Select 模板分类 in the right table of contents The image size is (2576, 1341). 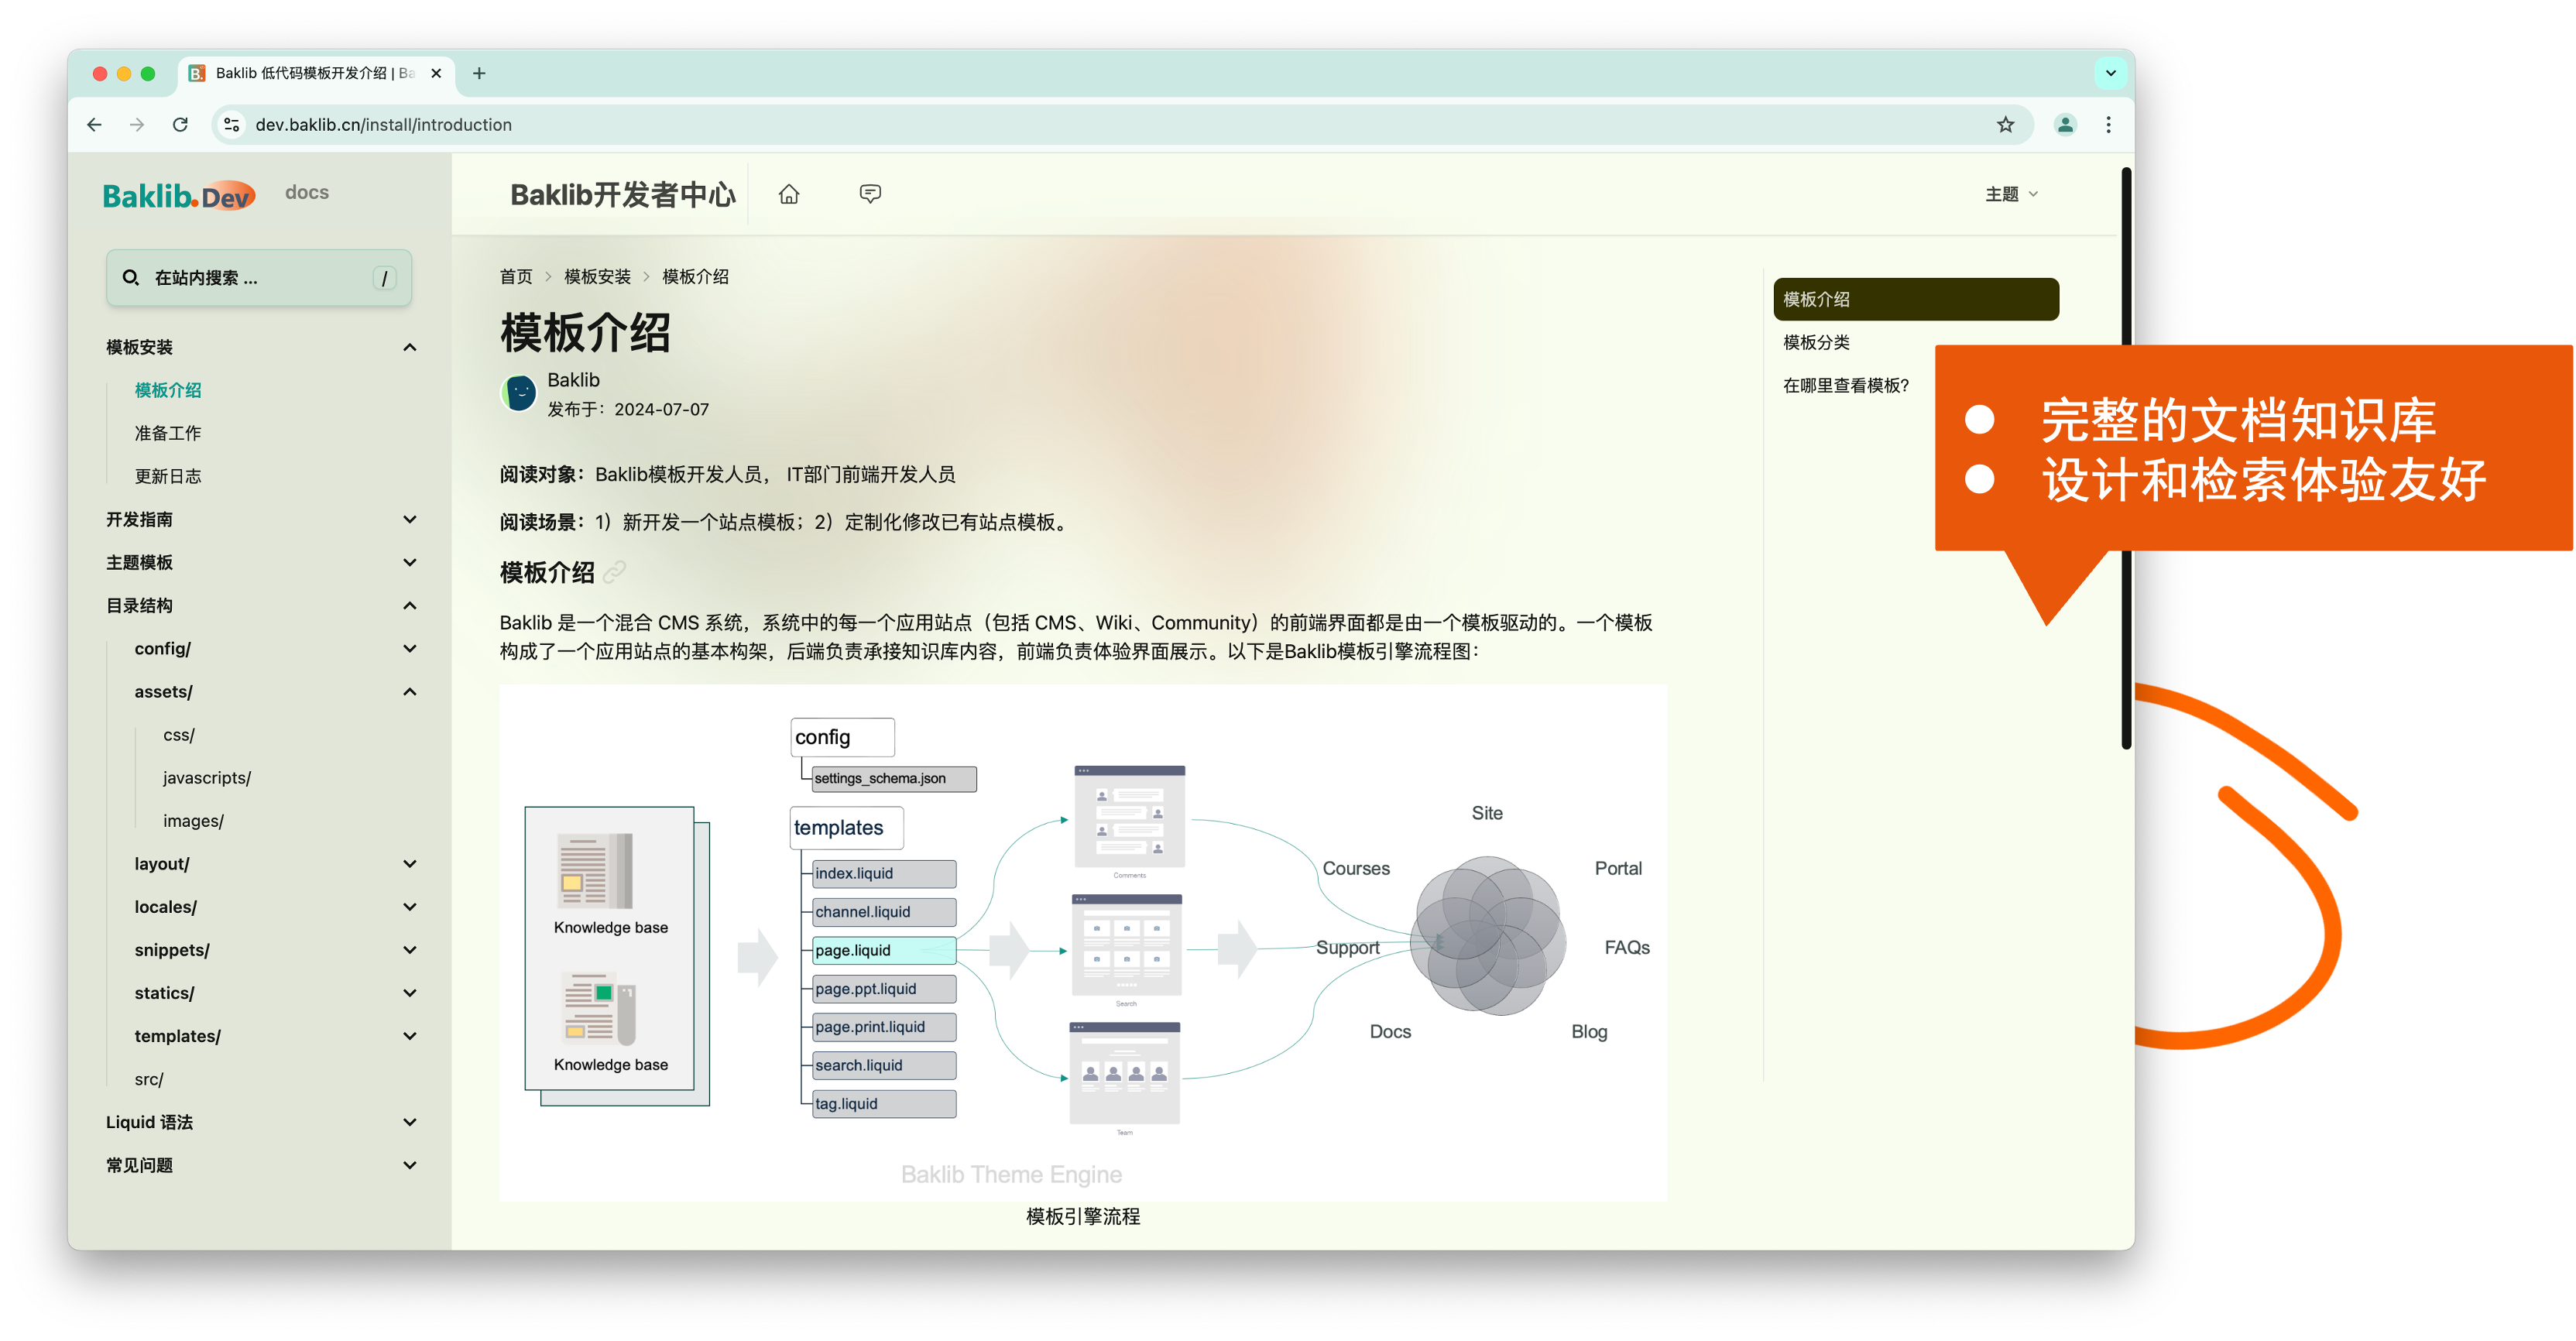click(1816, 342)
